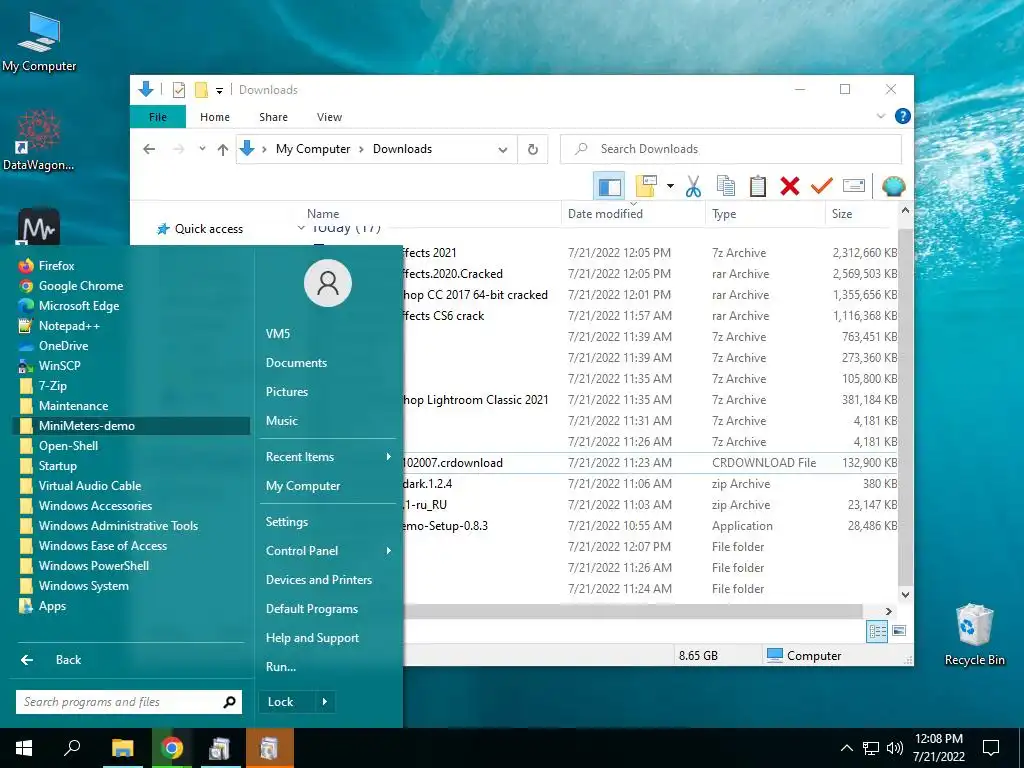Click the volume icon in system tray
1024x768 pixels.
[x=894, y=748]
